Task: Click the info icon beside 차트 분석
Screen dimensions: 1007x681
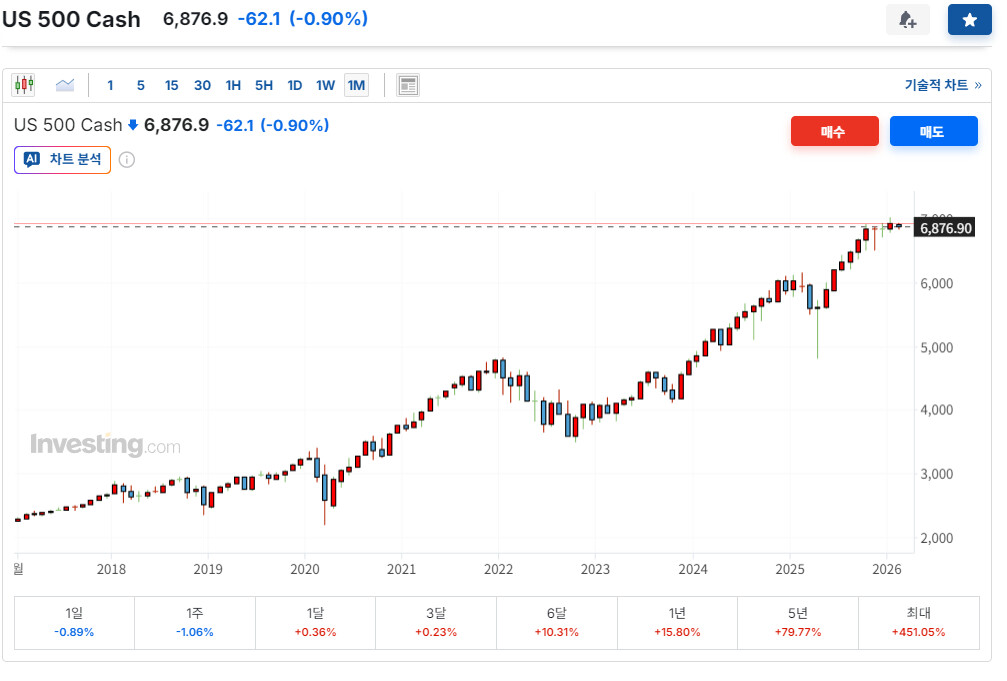Action: pos(127,159)
